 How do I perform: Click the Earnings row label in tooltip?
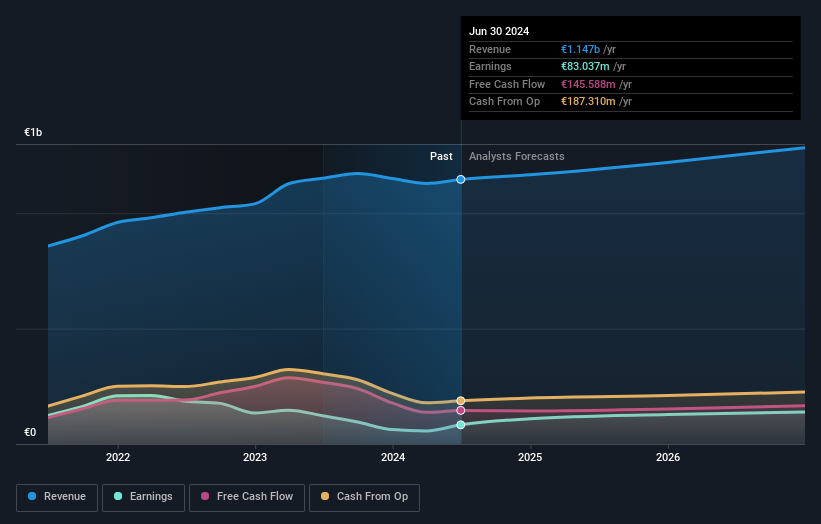(490, 66)
